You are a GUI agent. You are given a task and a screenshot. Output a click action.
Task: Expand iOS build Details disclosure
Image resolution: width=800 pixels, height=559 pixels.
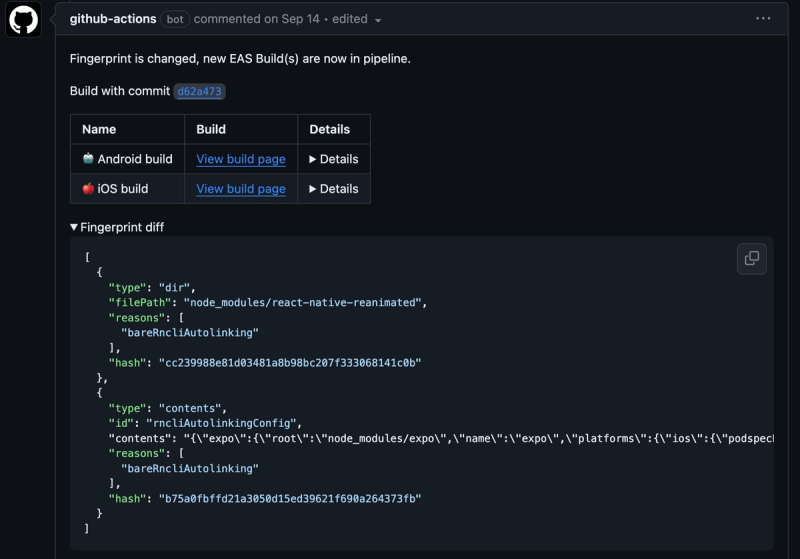[x=334, y=189]
